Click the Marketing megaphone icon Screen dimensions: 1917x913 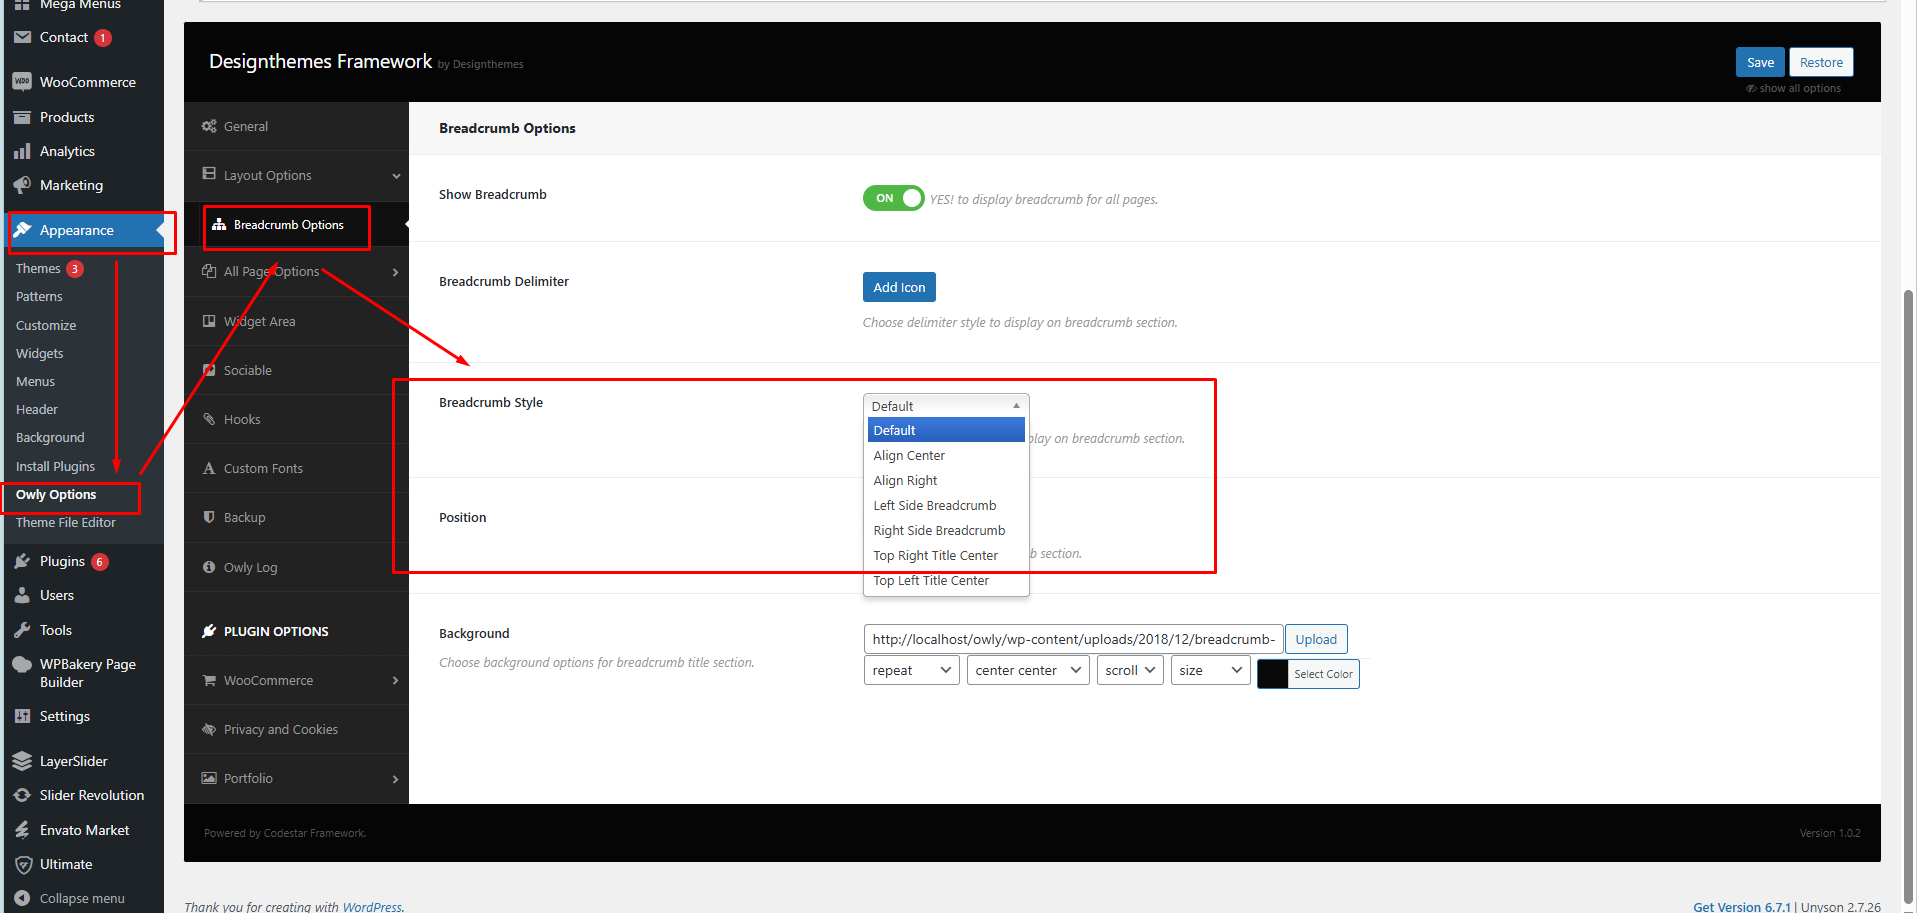[x=22, y=185]
